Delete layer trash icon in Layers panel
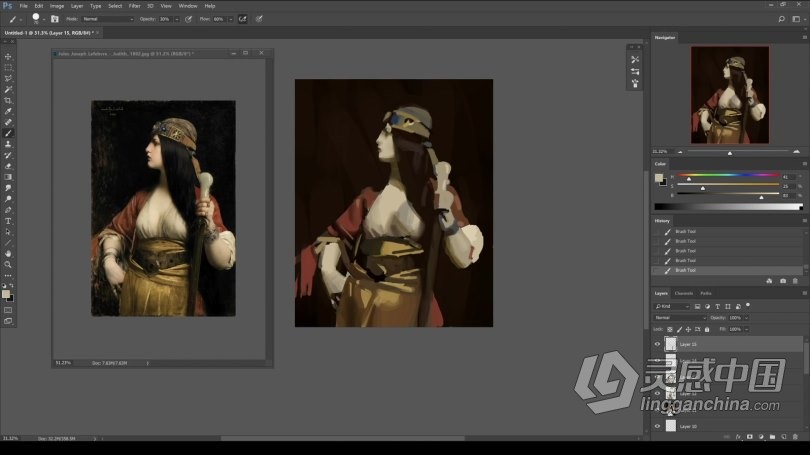Image resolution: width=810 pixels, height=455 pixels. pos(795,437)
